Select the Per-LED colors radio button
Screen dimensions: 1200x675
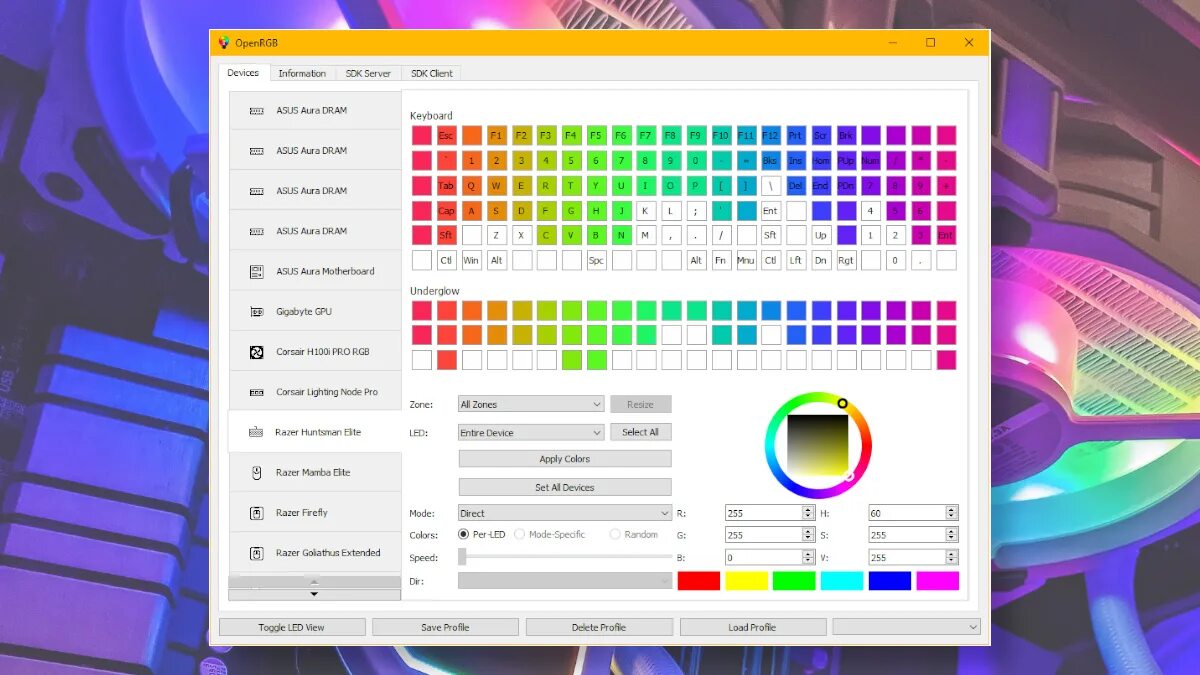[463, 534]
